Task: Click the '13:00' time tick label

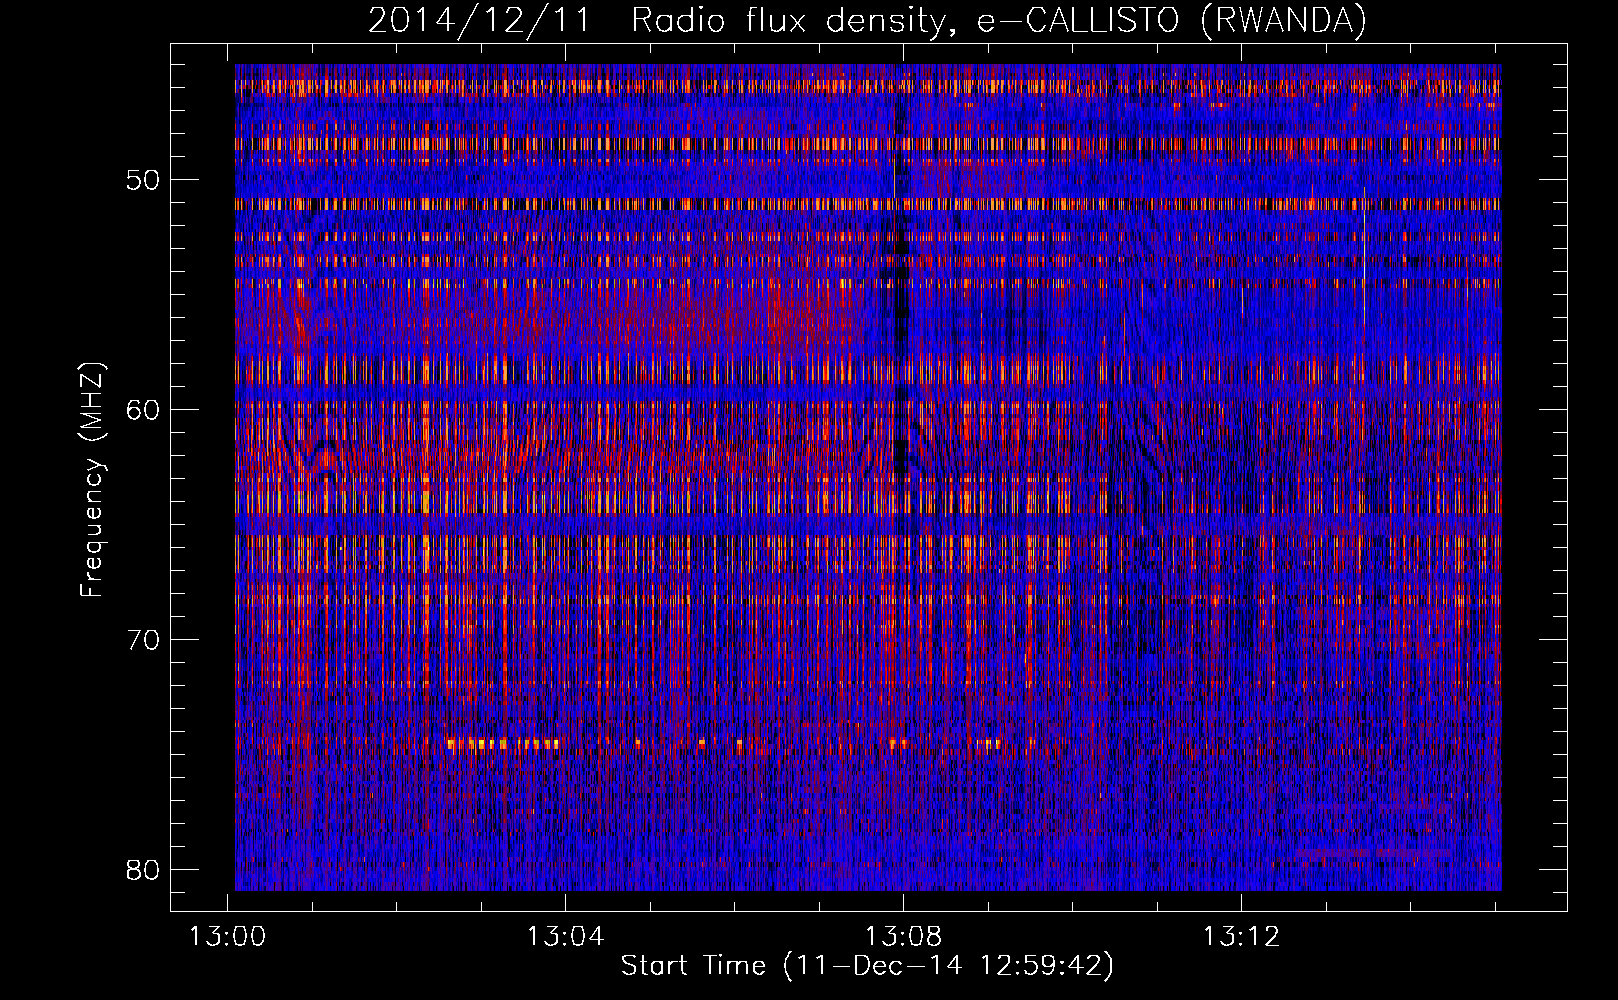Action: [228, 937]
